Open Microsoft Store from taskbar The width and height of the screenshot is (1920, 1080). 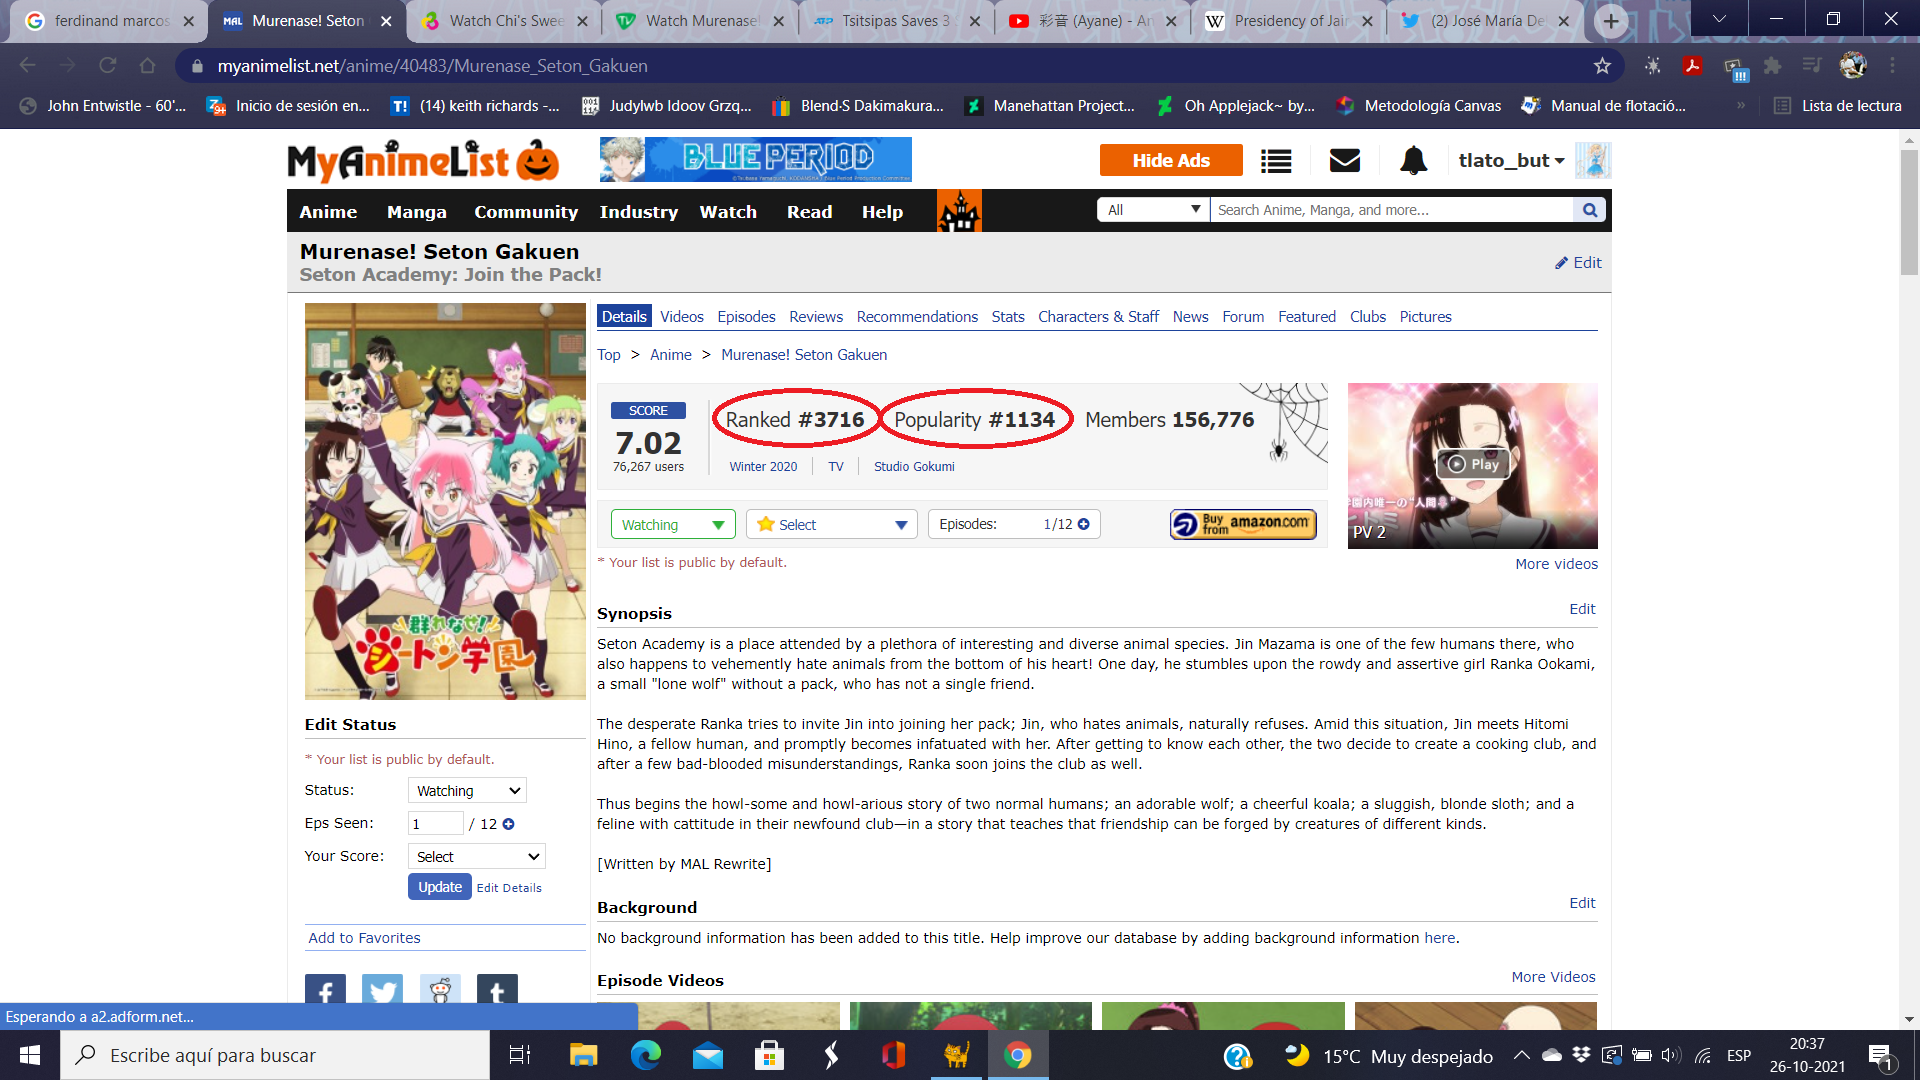click(769, 1055)
